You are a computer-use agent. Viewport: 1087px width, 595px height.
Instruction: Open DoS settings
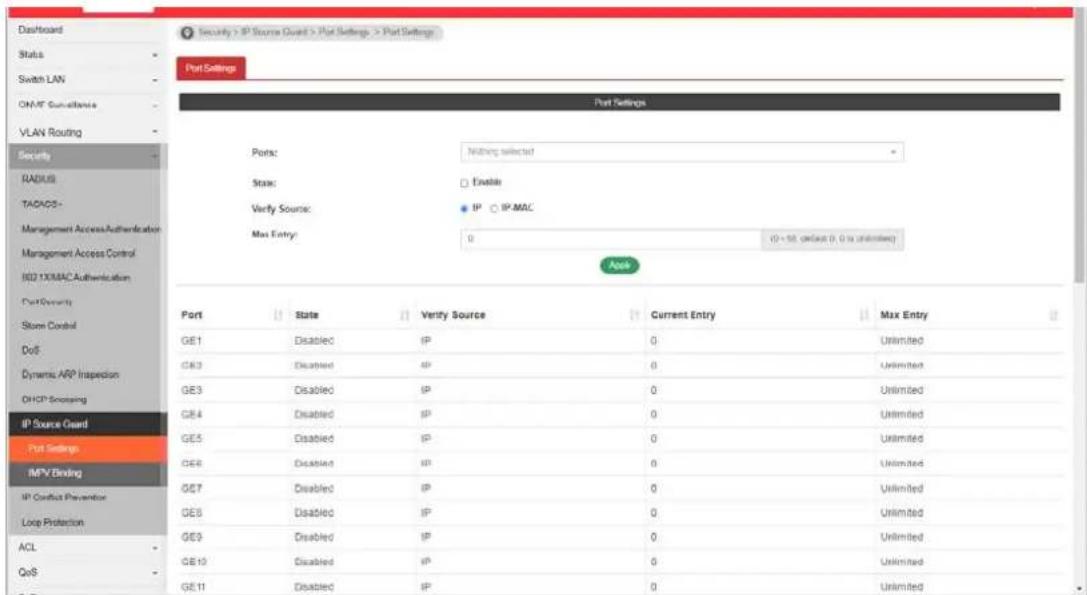click(31, 350)
